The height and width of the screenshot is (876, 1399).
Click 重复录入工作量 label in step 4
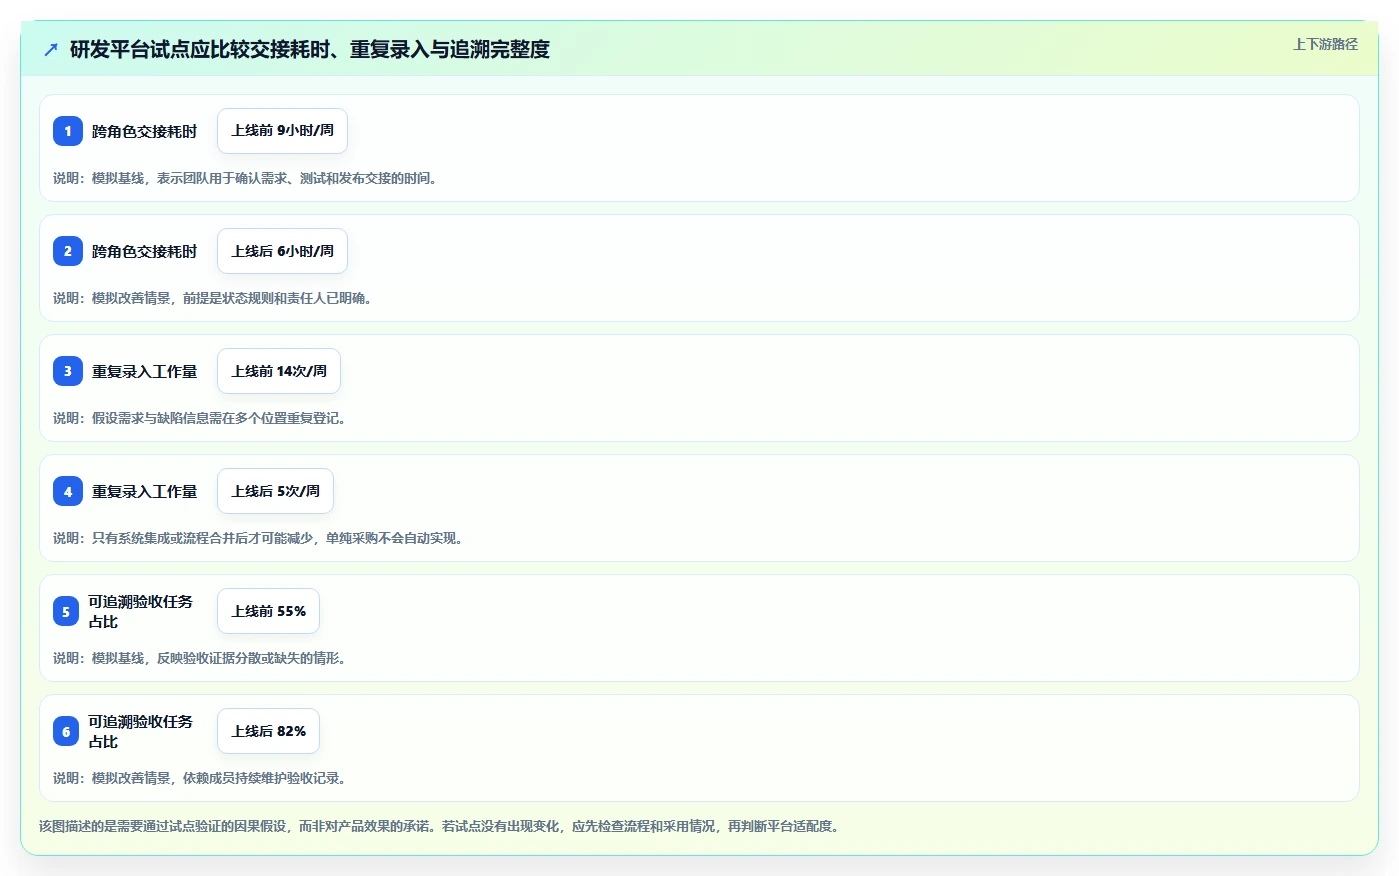pyautogui.click(x=144, y=491)
